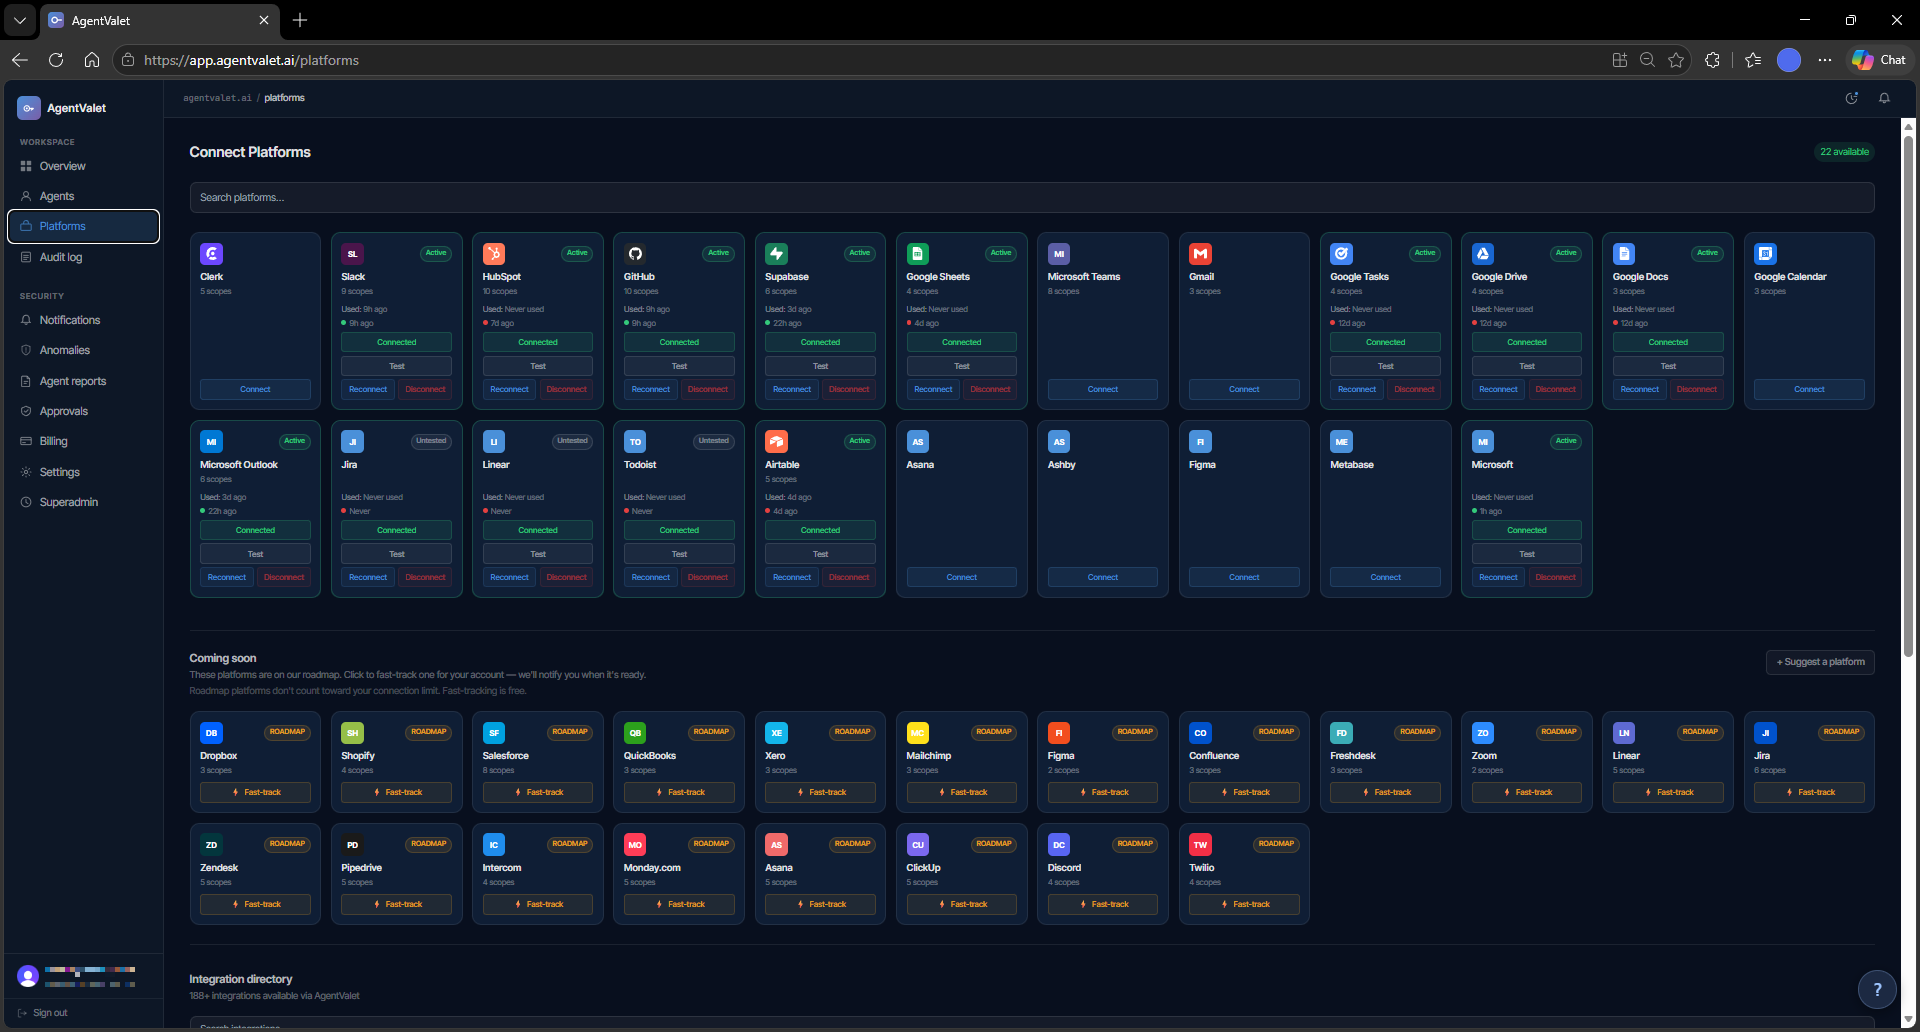Viewport: 1920px width, 1032px height.
Task: Open Agent reports in sidebar
Action: pyautogui.click(x=84, y=381)
